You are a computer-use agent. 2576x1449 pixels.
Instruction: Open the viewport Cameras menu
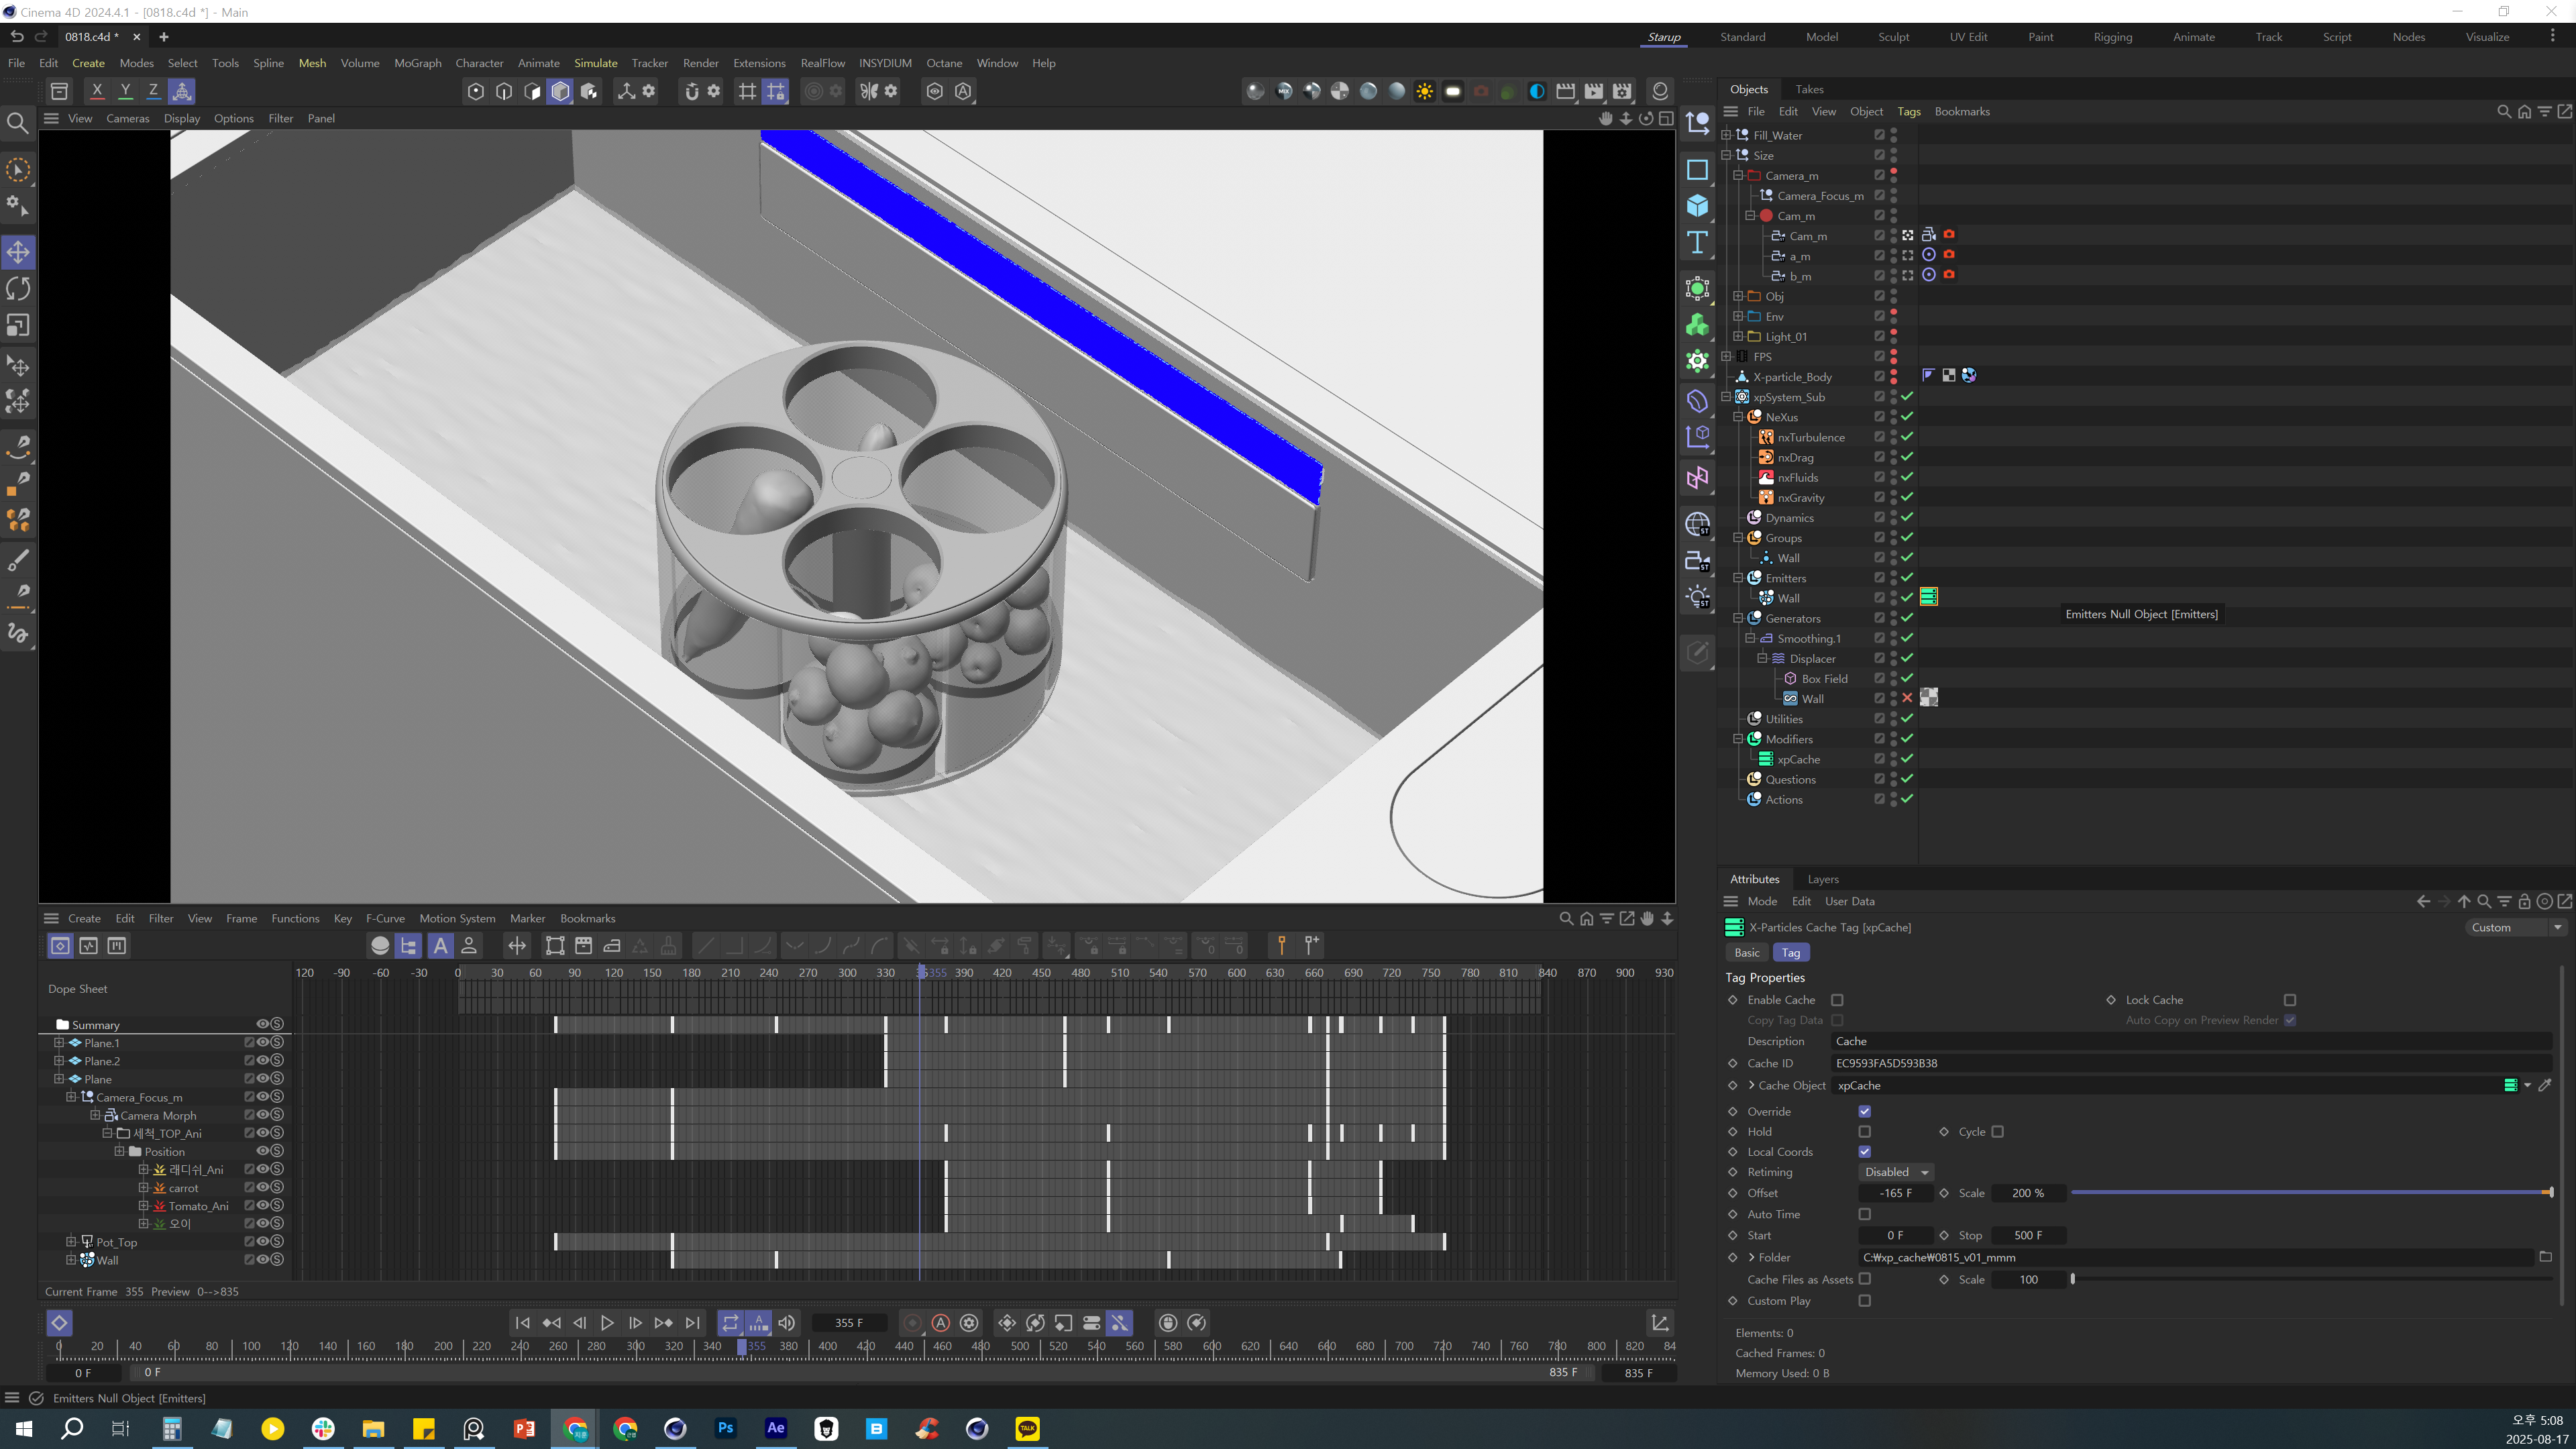click(128, 118)
